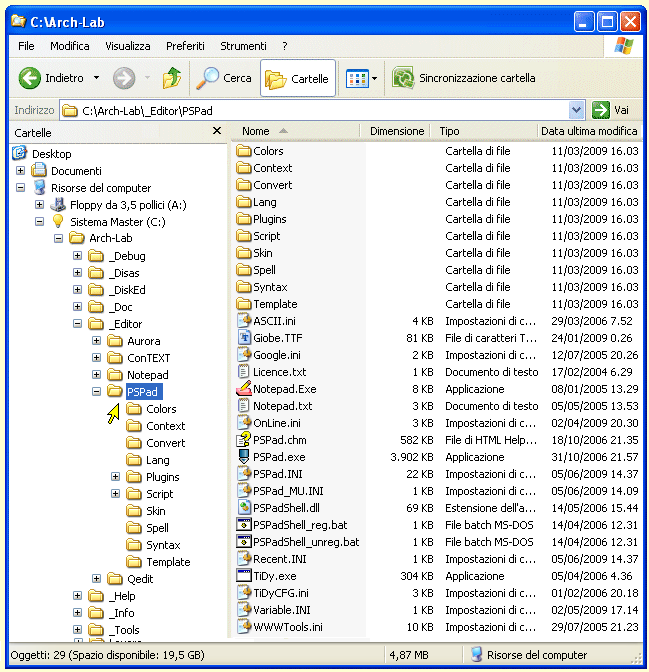Collapse the _Editor tree node

77,324
